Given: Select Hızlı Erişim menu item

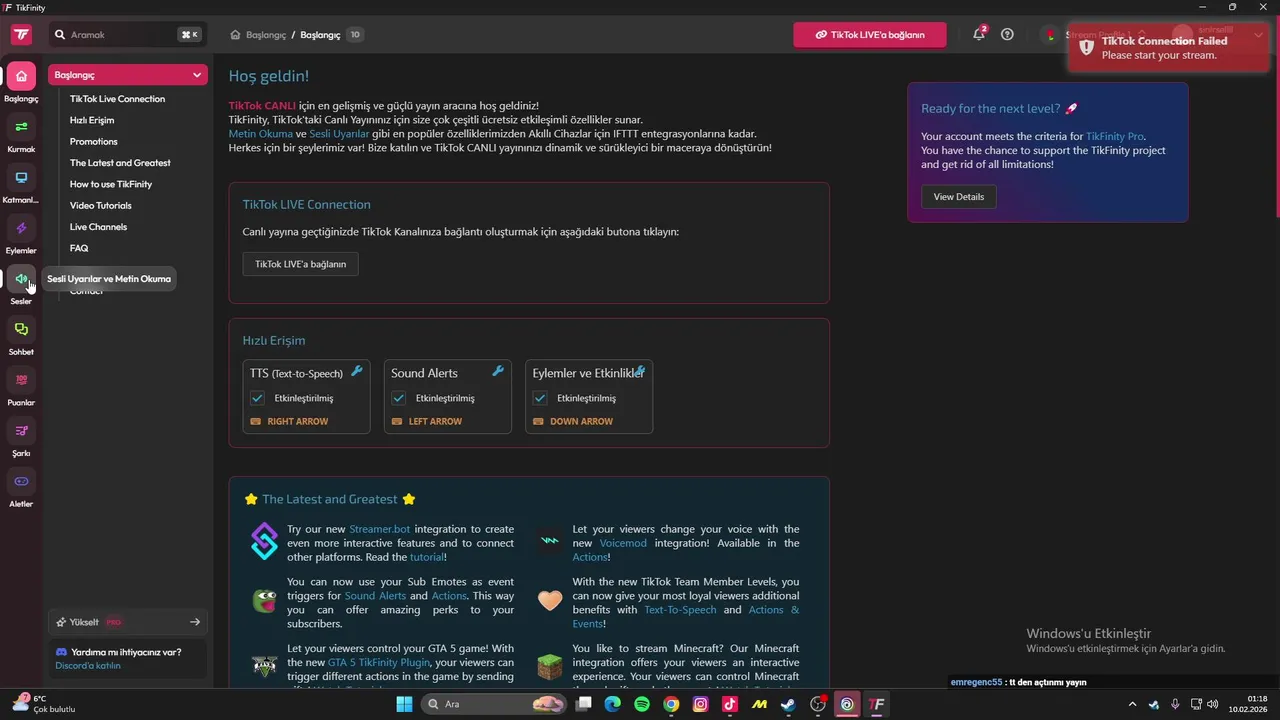Looking at the screenshot, I should point(92,120).
